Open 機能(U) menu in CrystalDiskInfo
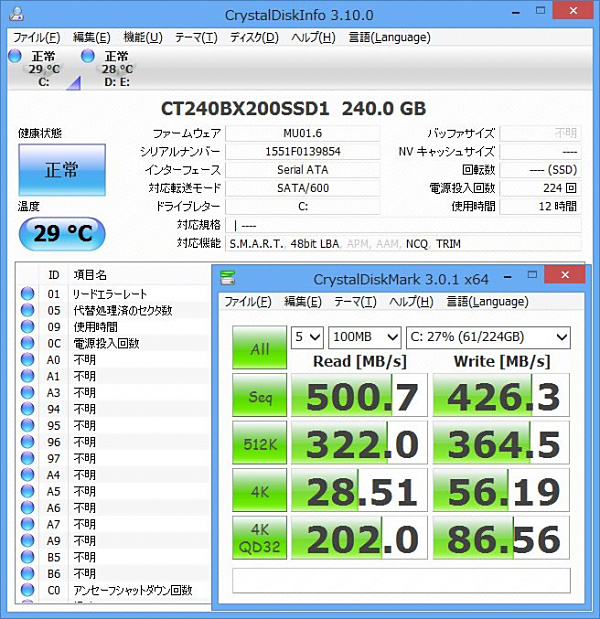The height and width of the screenshot is (619, 600). (143, 38)
